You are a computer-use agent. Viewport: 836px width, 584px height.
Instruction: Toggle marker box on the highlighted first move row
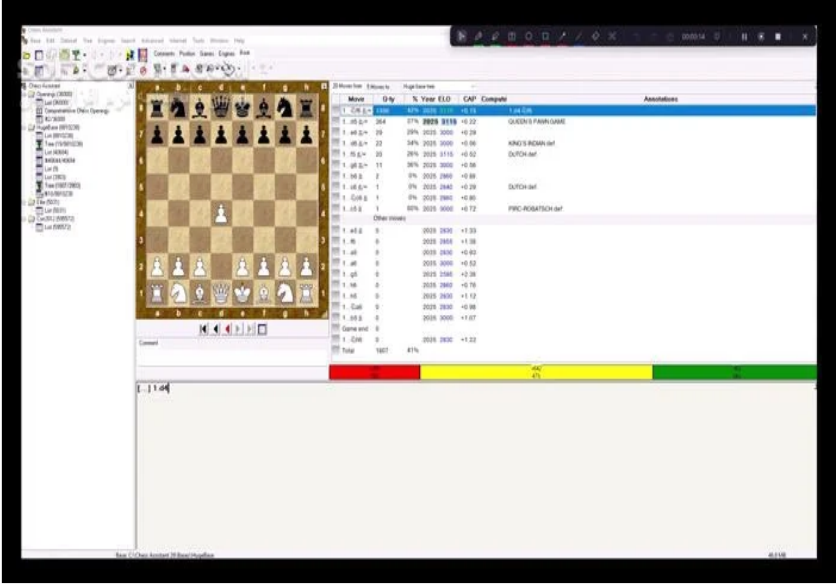pyautogui.click(x=336, y=110)
